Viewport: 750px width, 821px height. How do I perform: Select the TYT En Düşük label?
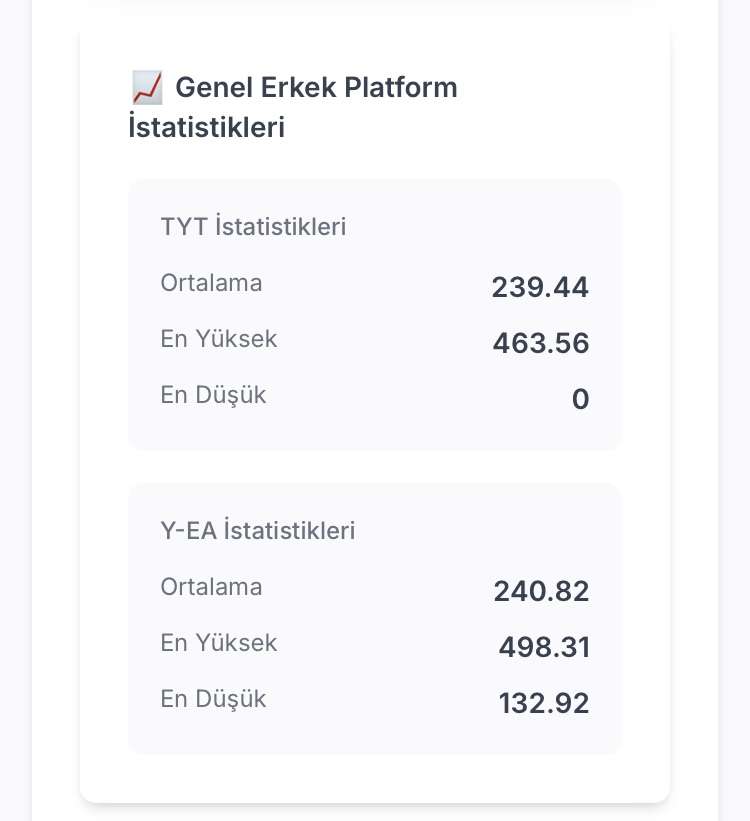213,395
